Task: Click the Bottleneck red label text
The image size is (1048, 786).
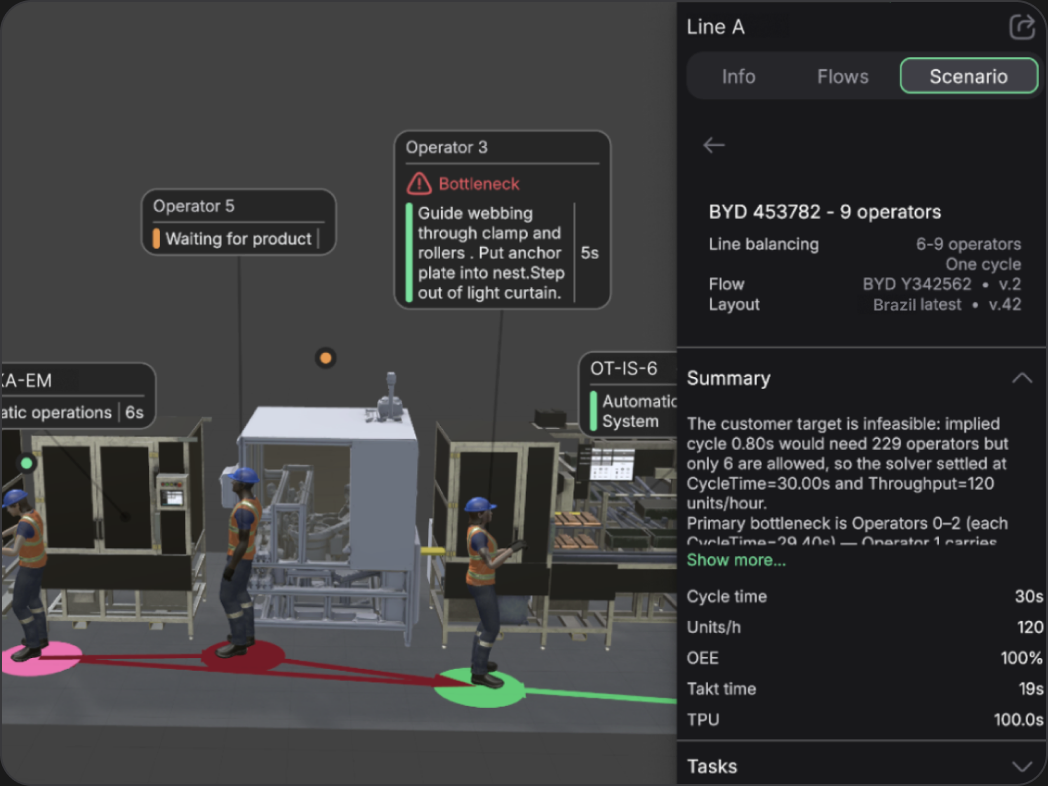Action: 479,184
